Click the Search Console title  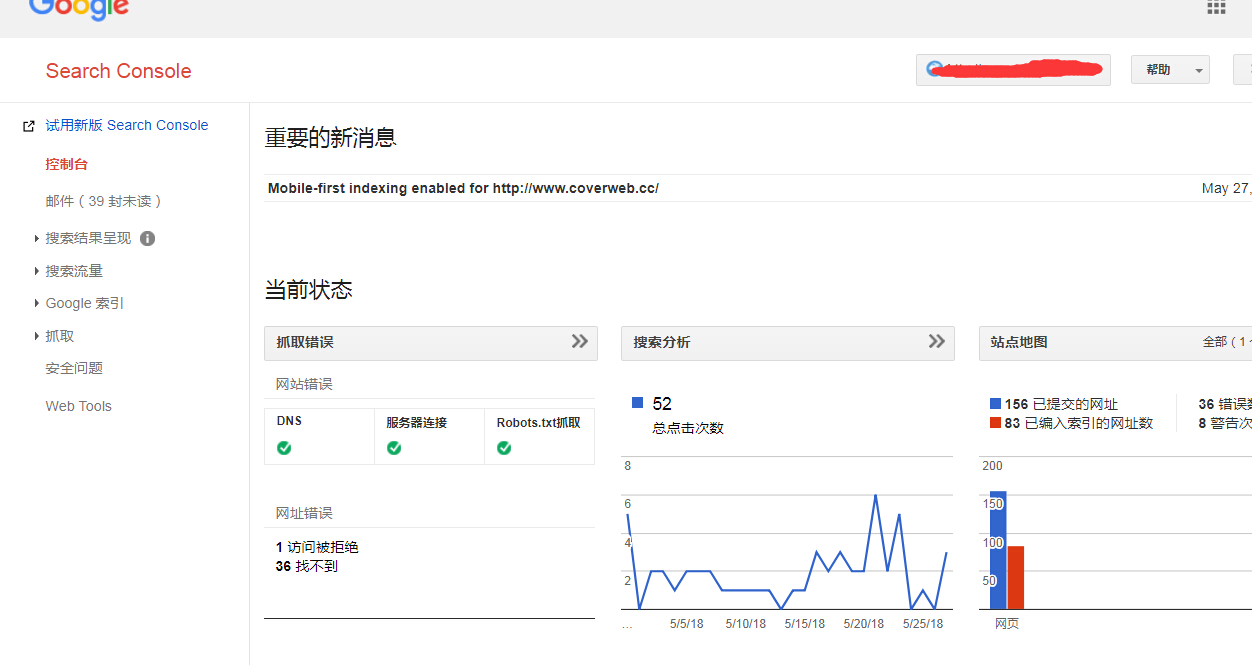[118, 71]
